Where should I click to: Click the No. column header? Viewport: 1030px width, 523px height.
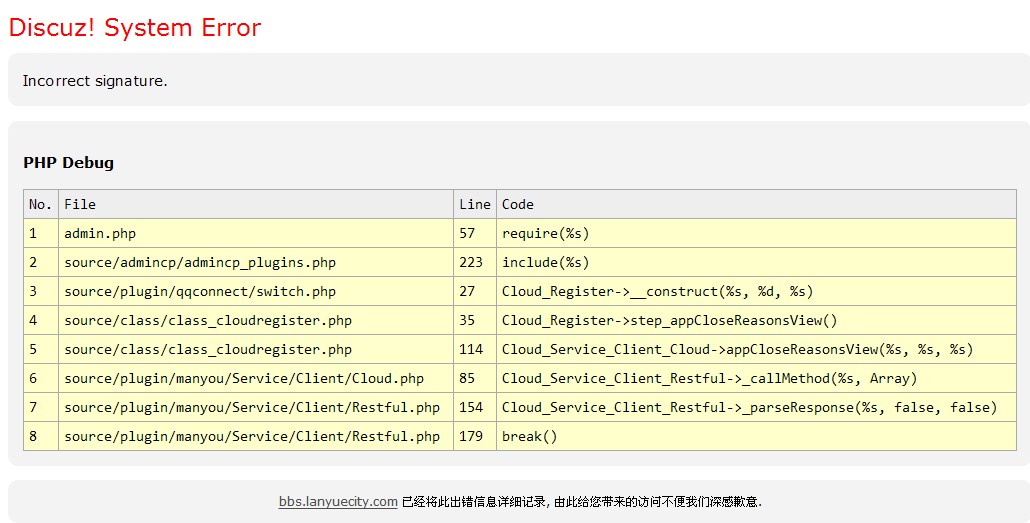40,204
